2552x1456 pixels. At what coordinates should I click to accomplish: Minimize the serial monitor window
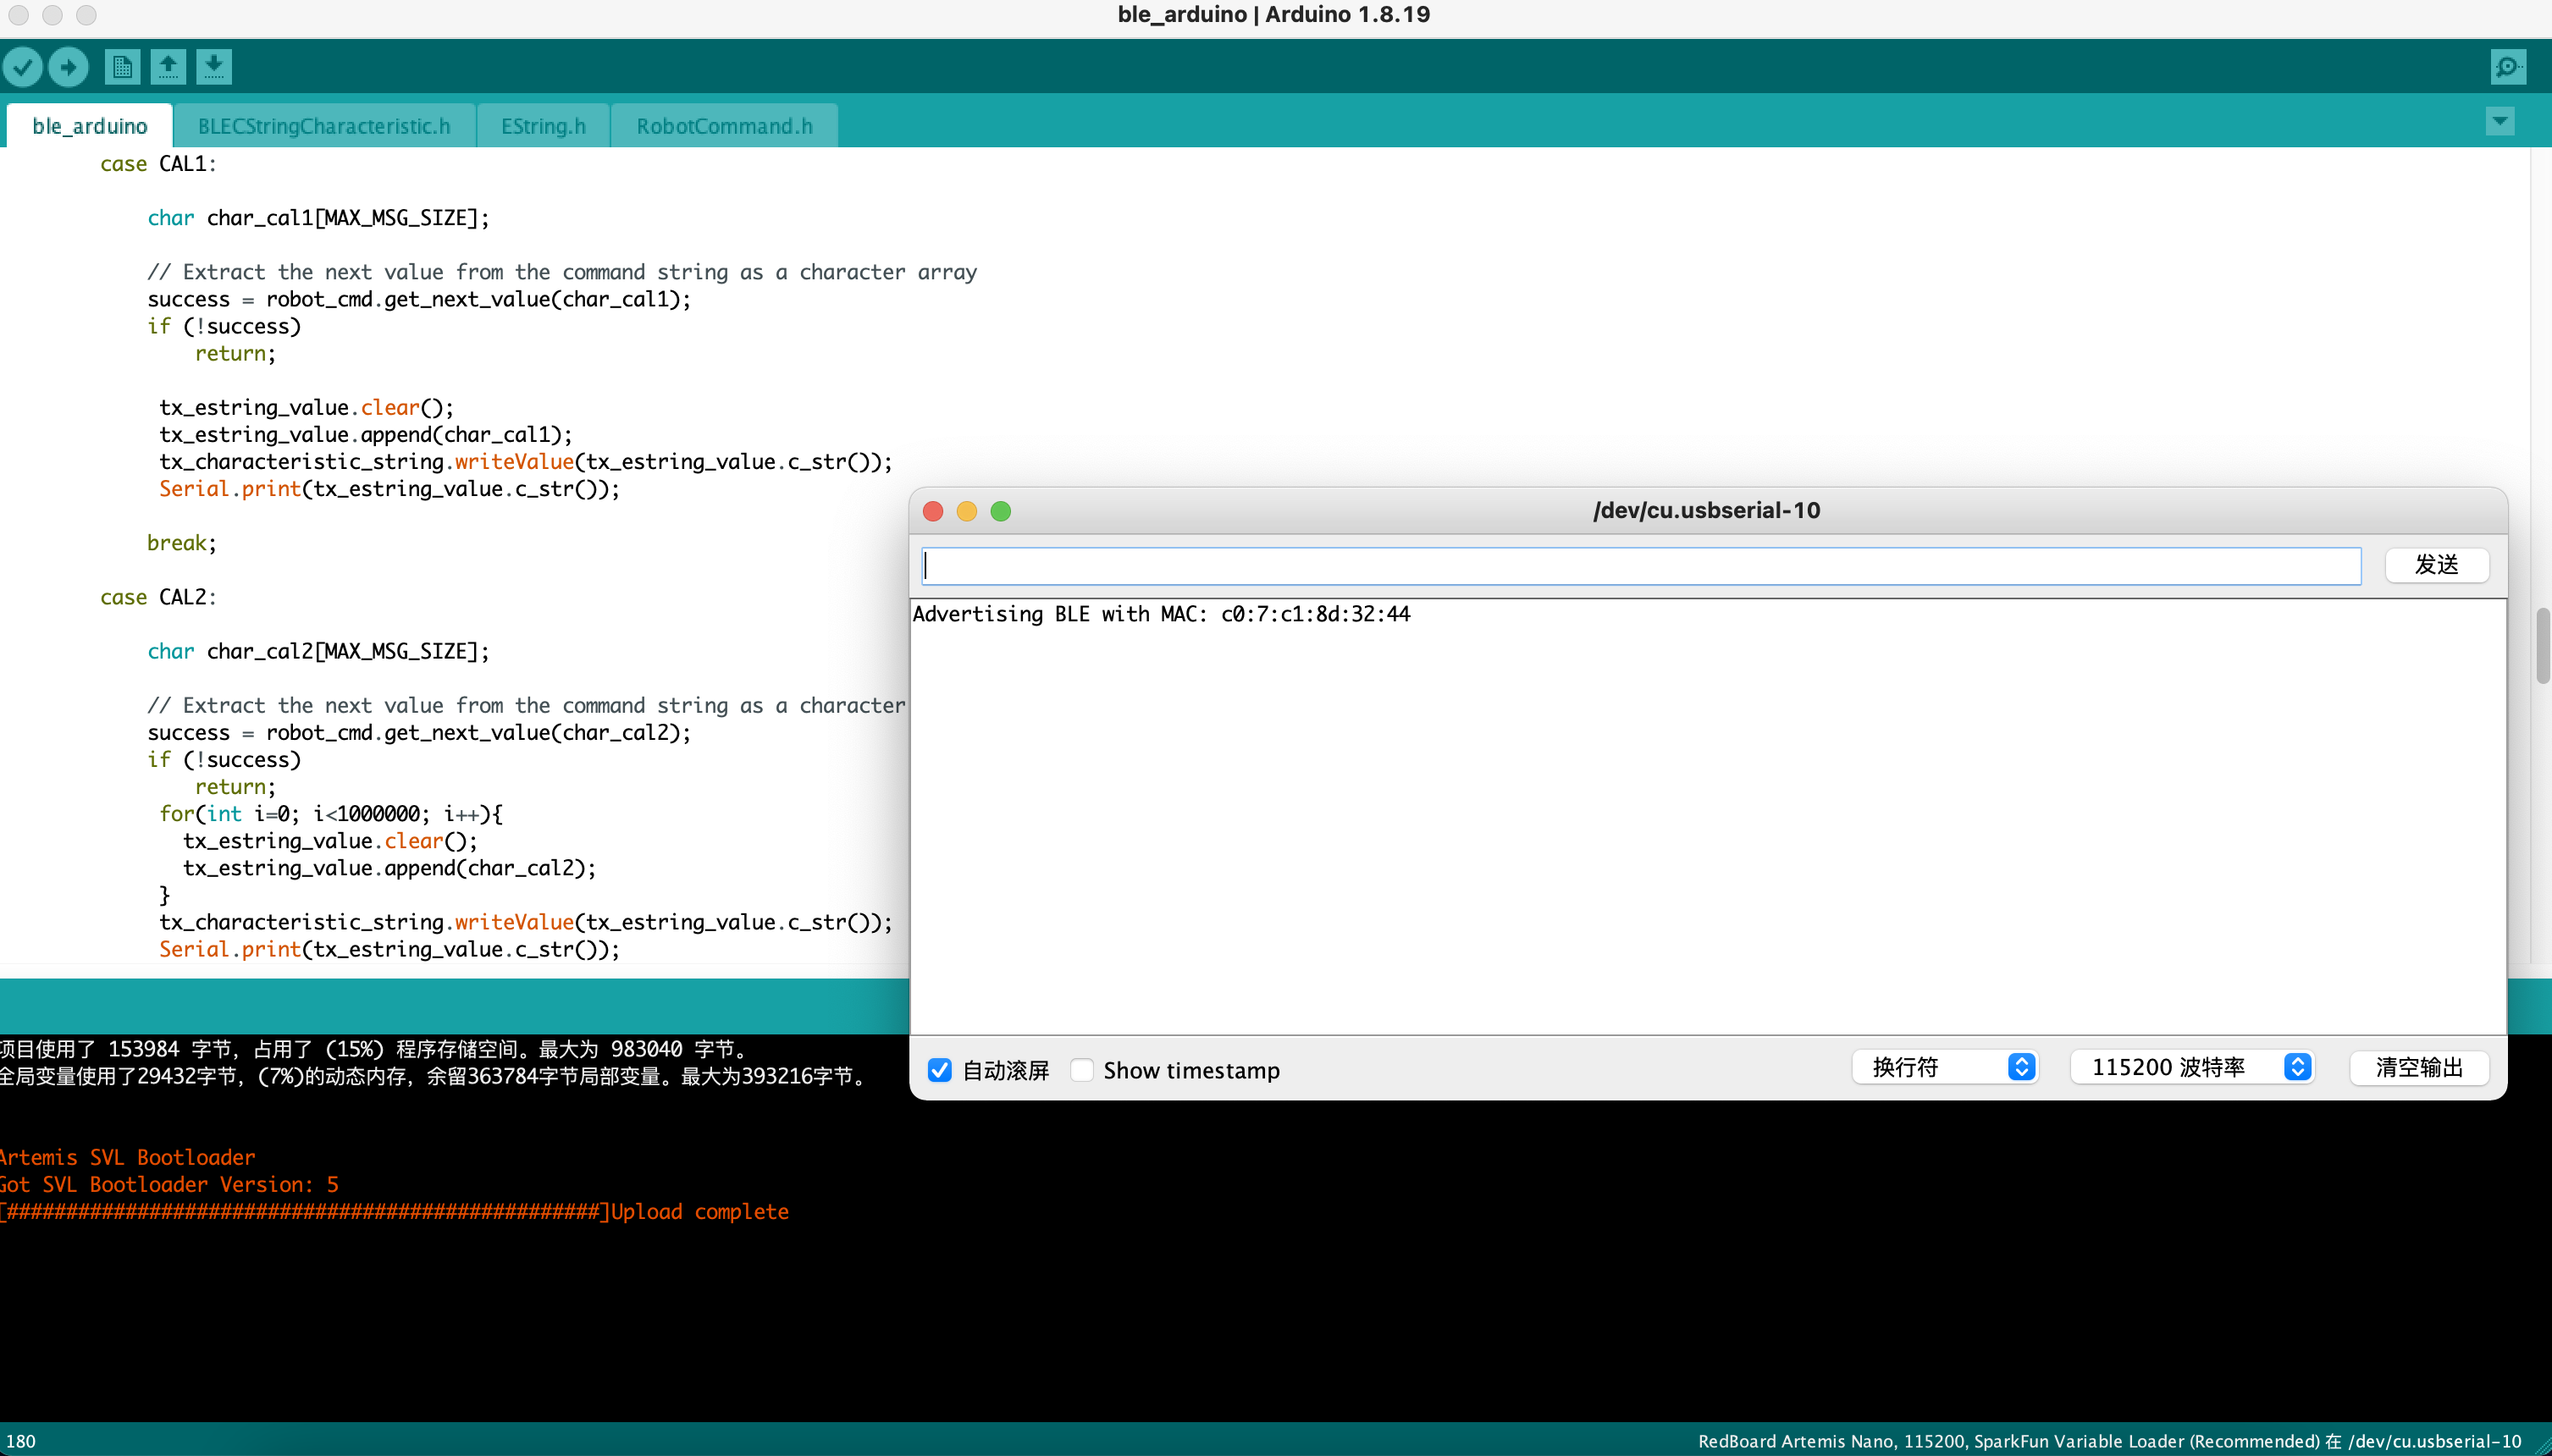click(x=967, y=511)
